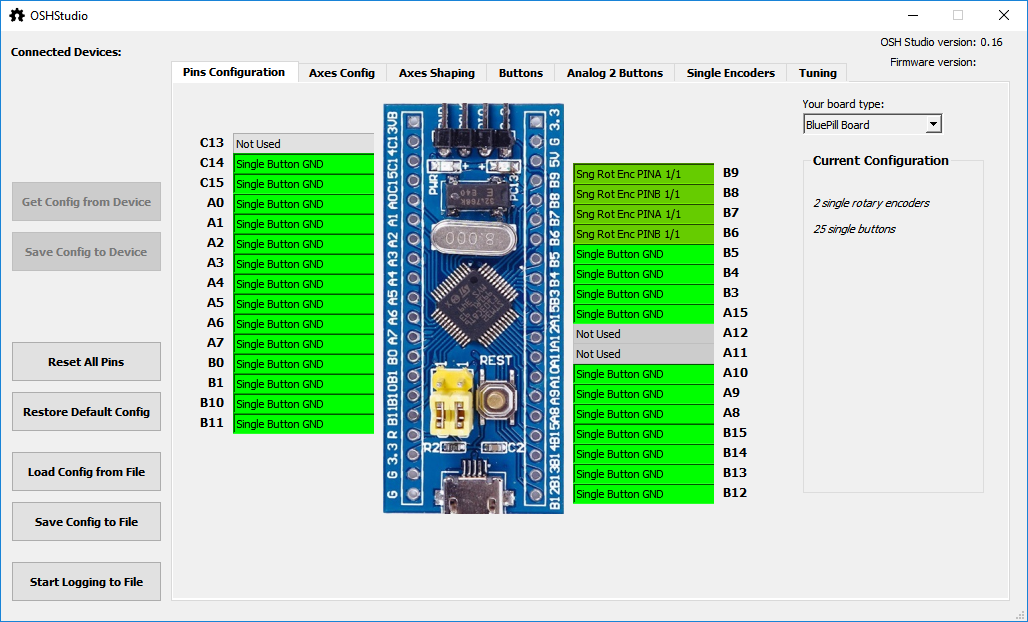Screen dimensions: 1028x622
Task: Click the BluePill board image
Action: point(473,308)
